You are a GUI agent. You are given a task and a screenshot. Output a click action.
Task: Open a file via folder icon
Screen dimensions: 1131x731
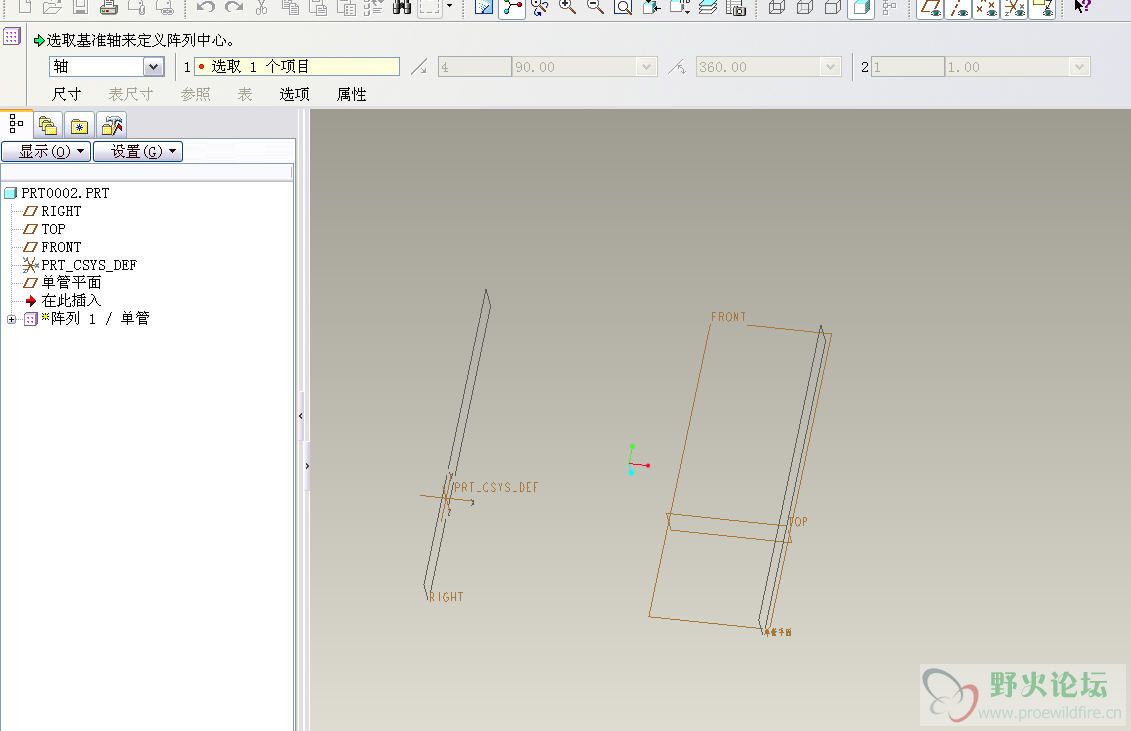[52, 6]
